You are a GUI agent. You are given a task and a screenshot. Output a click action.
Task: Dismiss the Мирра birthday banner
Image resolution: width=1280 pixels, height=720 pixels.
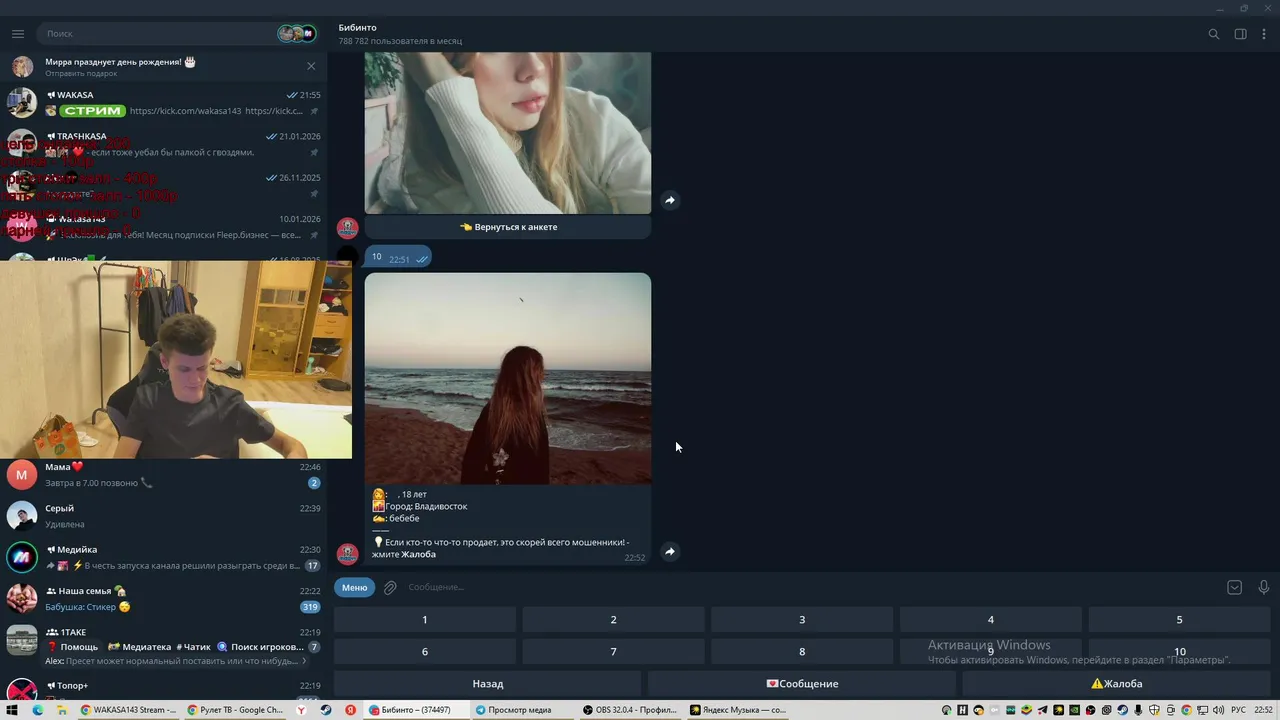click(311, 66)
